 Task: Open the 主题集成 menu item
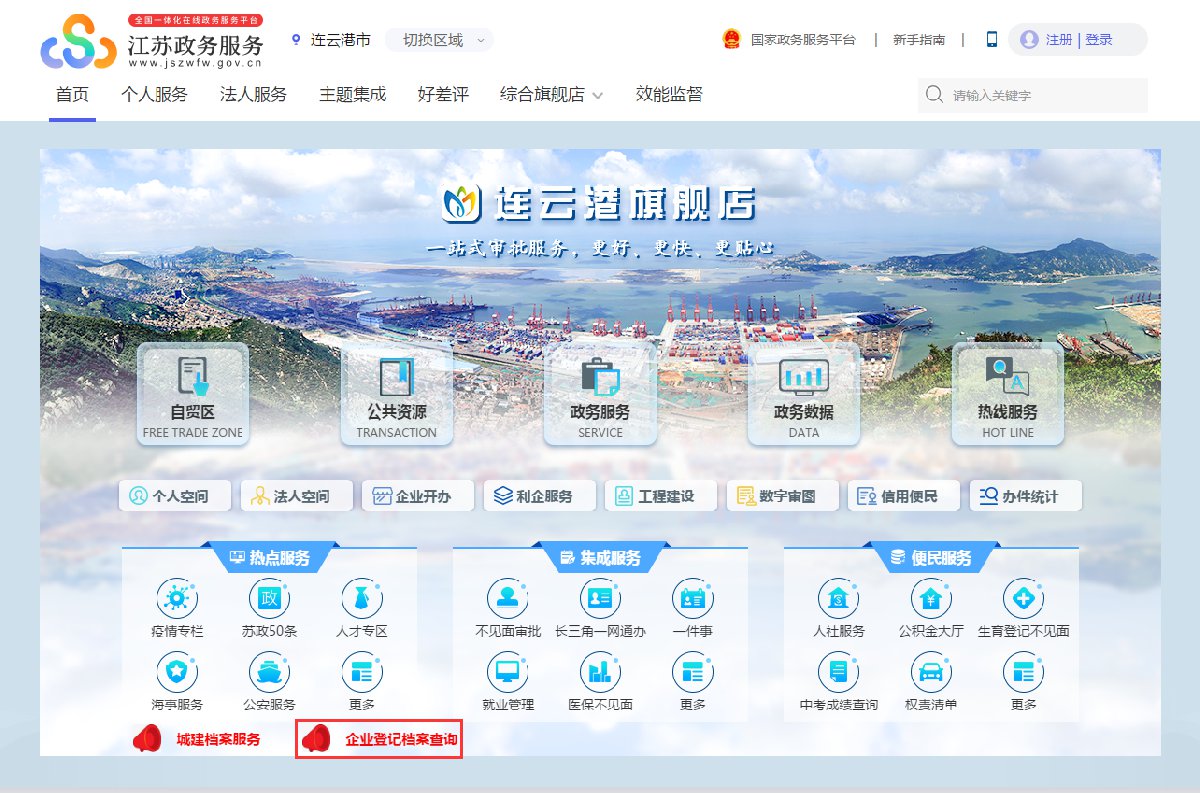(x=352, y=94)
